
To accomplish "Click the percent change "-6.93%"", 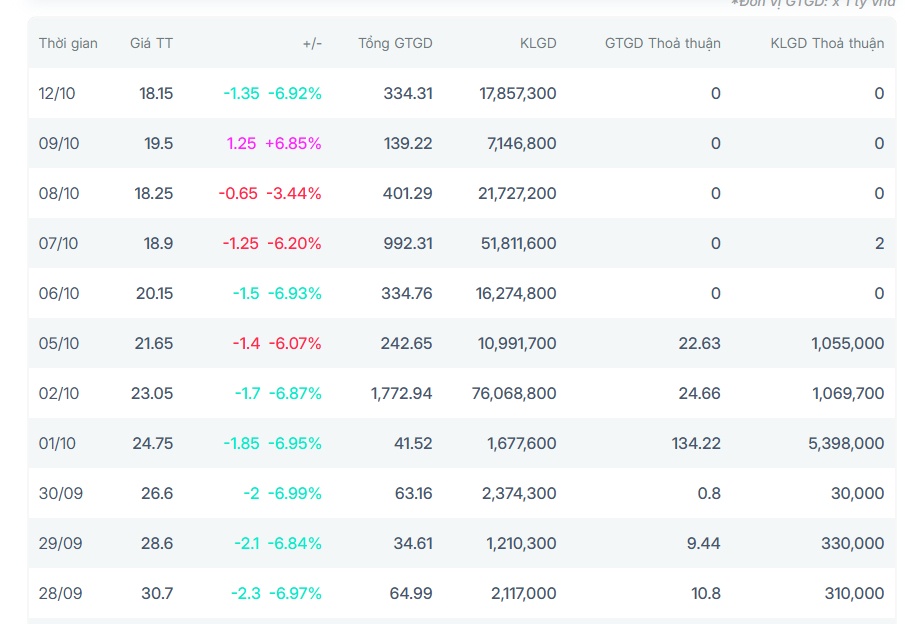I will coord(295,293).
